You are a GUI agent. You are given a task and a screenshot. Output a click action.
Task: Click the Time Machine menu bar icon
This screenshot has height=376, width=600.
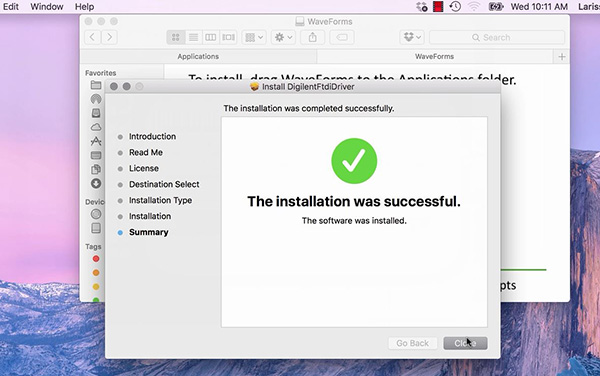pos(455,7)
